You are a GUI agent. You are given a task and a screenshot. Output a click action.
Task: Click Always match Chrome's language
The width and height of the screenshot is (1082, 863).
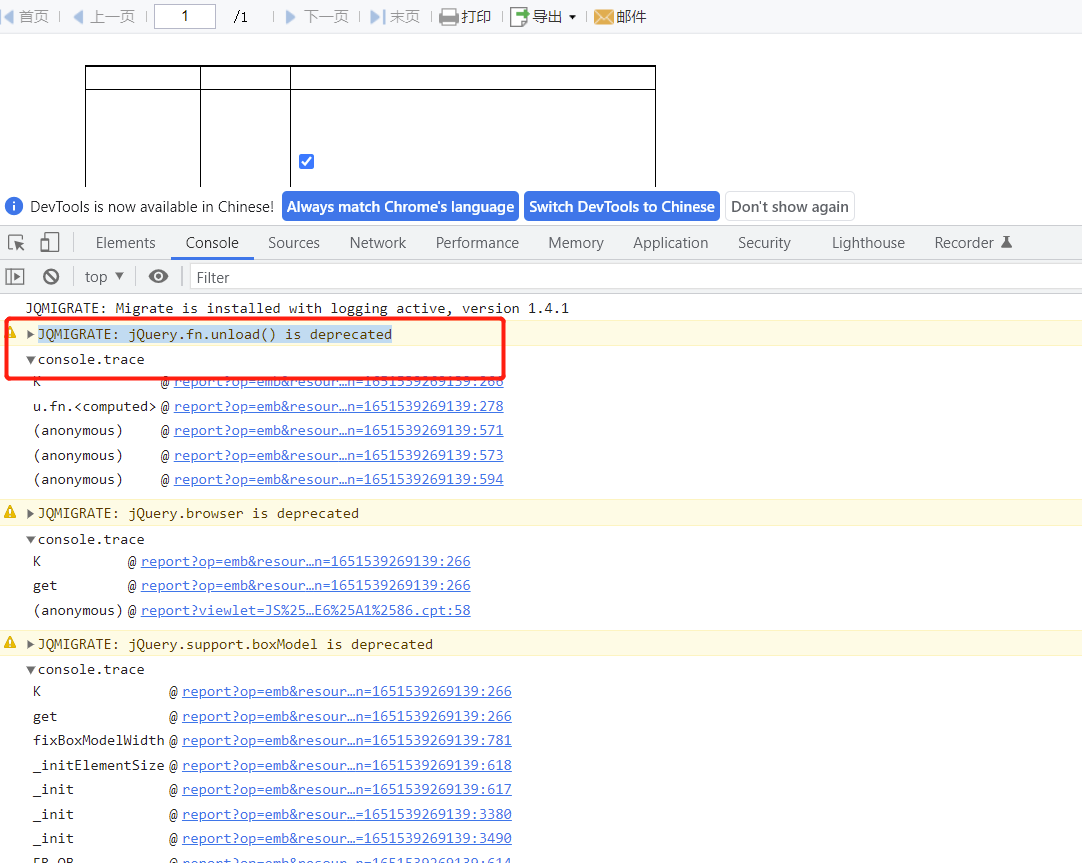tap(400, 207)
